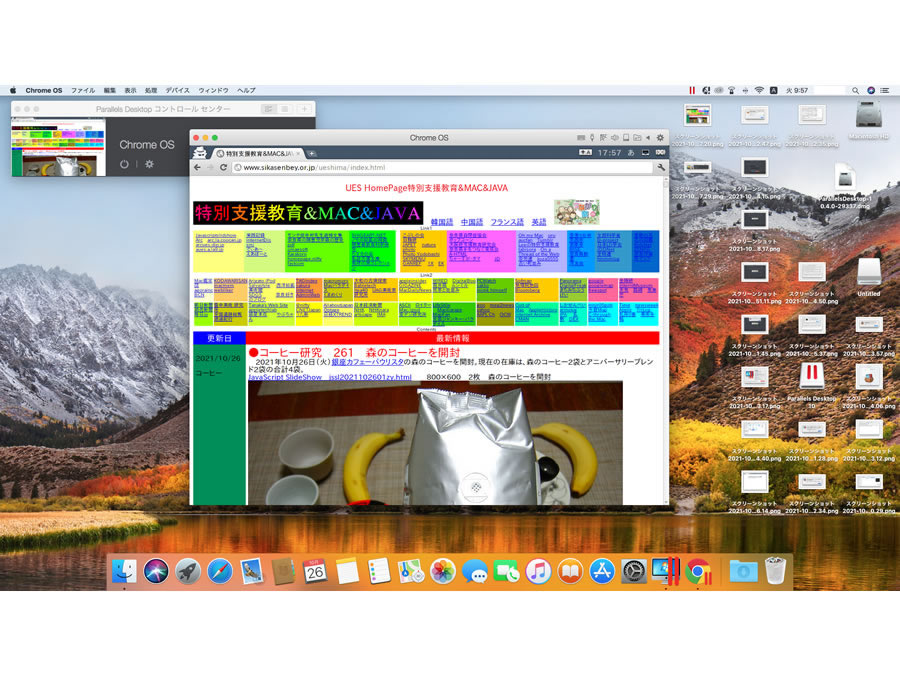
Task: Click the red Parallels menu bar icon
Action: pyautogui.click(x=692, y=90)
